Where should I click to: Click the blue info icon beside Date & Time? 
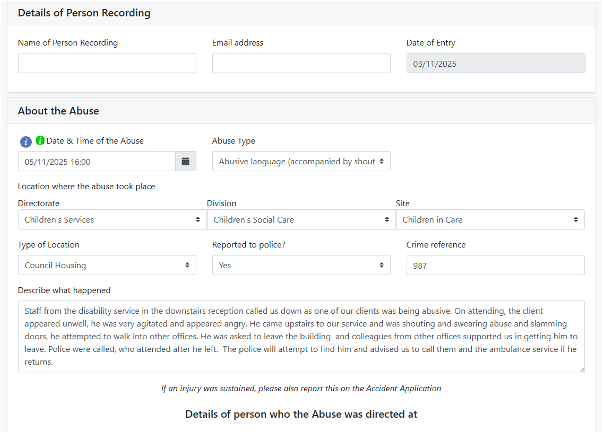(26, 141)
